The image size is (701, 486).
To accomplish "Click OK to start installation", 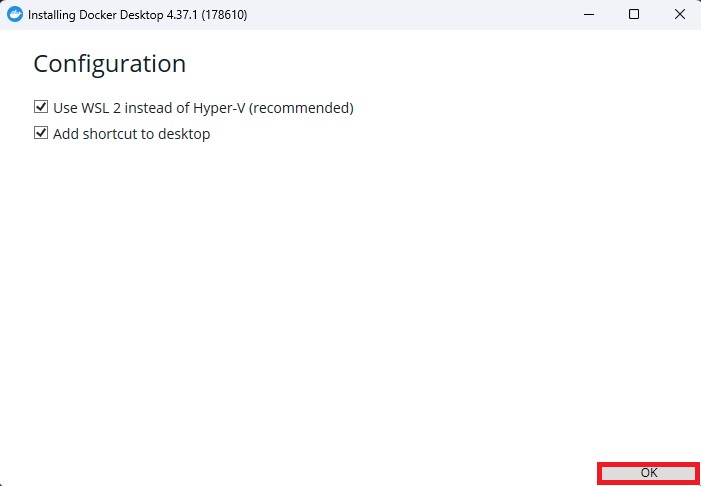I will [649, 473].
